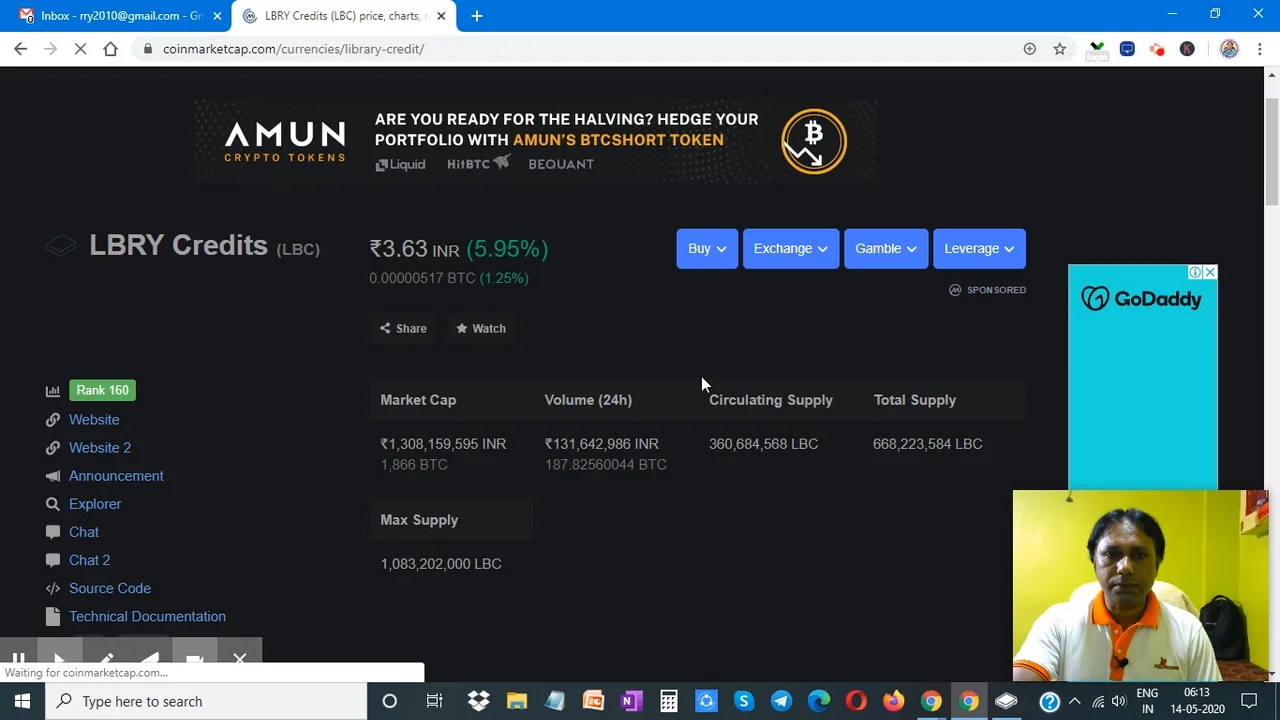Open Skype from the taskbar

743,701
